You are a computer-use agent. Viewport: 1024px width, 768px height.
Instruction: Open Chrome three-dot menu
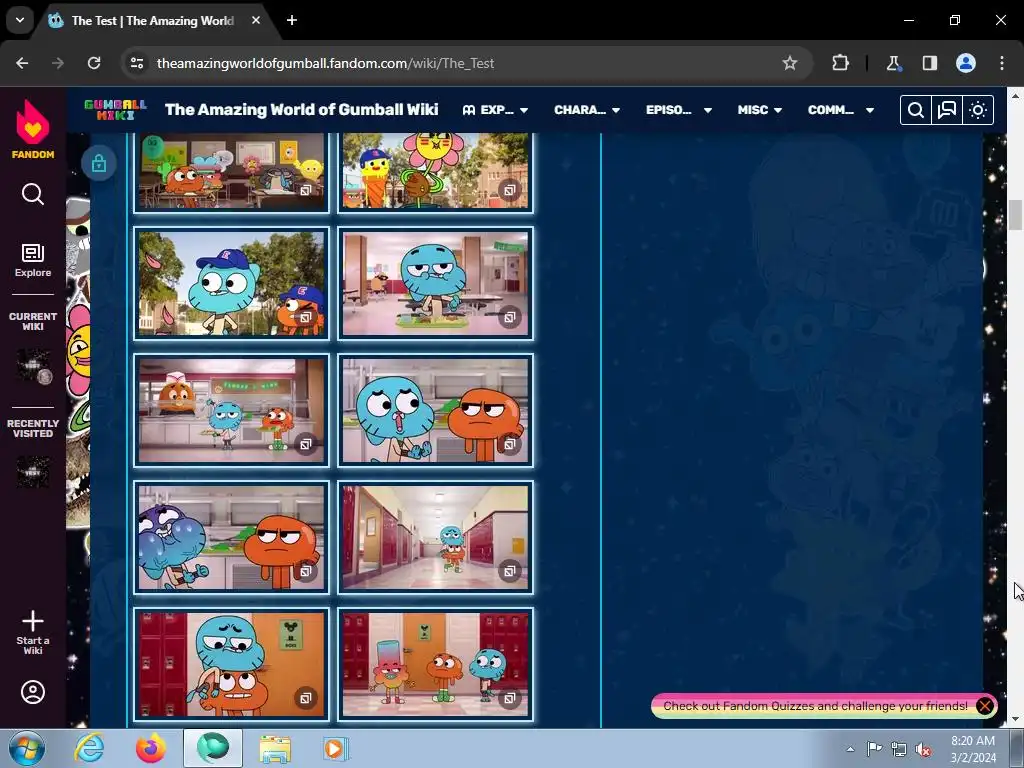click(x=1002, y=63)
